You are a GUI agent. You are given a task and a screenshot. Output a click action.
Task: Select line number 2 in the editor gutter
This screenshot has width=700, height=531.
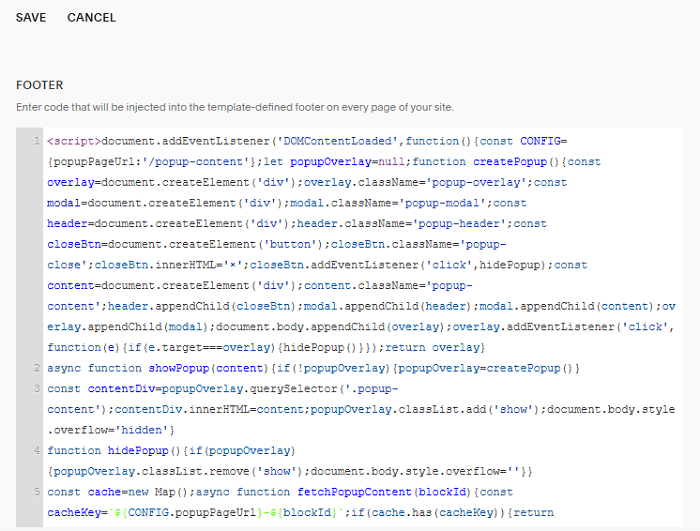pyautogui.click(x=36, y=368)
